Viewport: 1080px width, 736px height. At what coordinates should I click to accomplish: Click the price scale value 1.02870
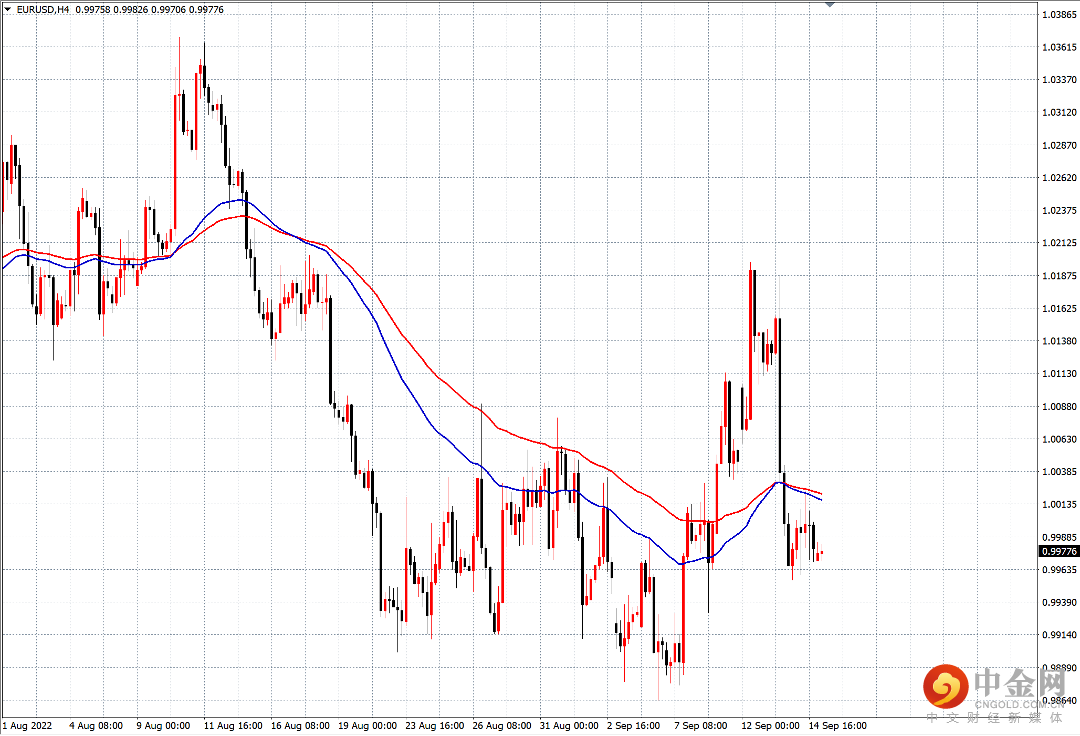point(1059,145)
